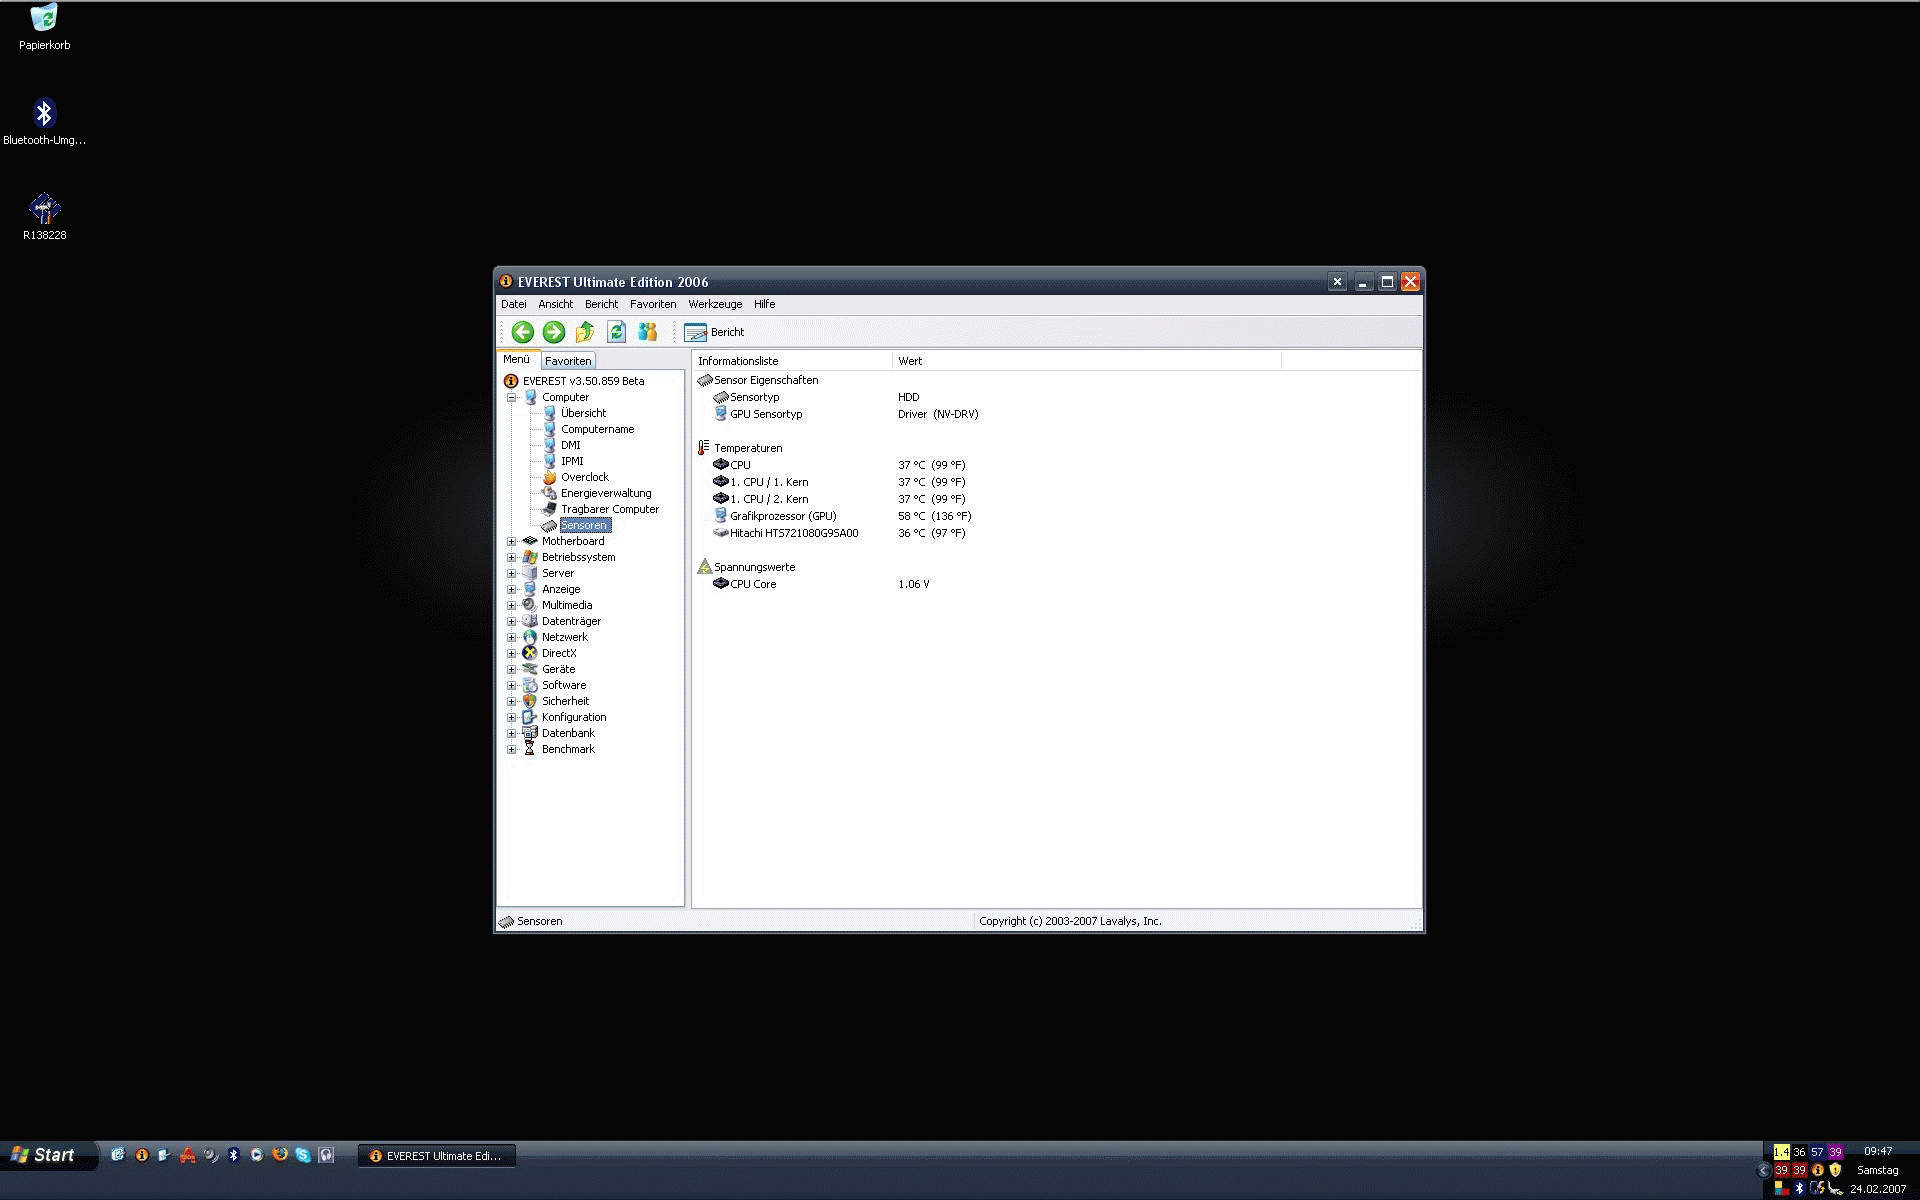Open the Hilfe menu
1920x1200 pixels.
pyautogui.click(x=764, y=304)
